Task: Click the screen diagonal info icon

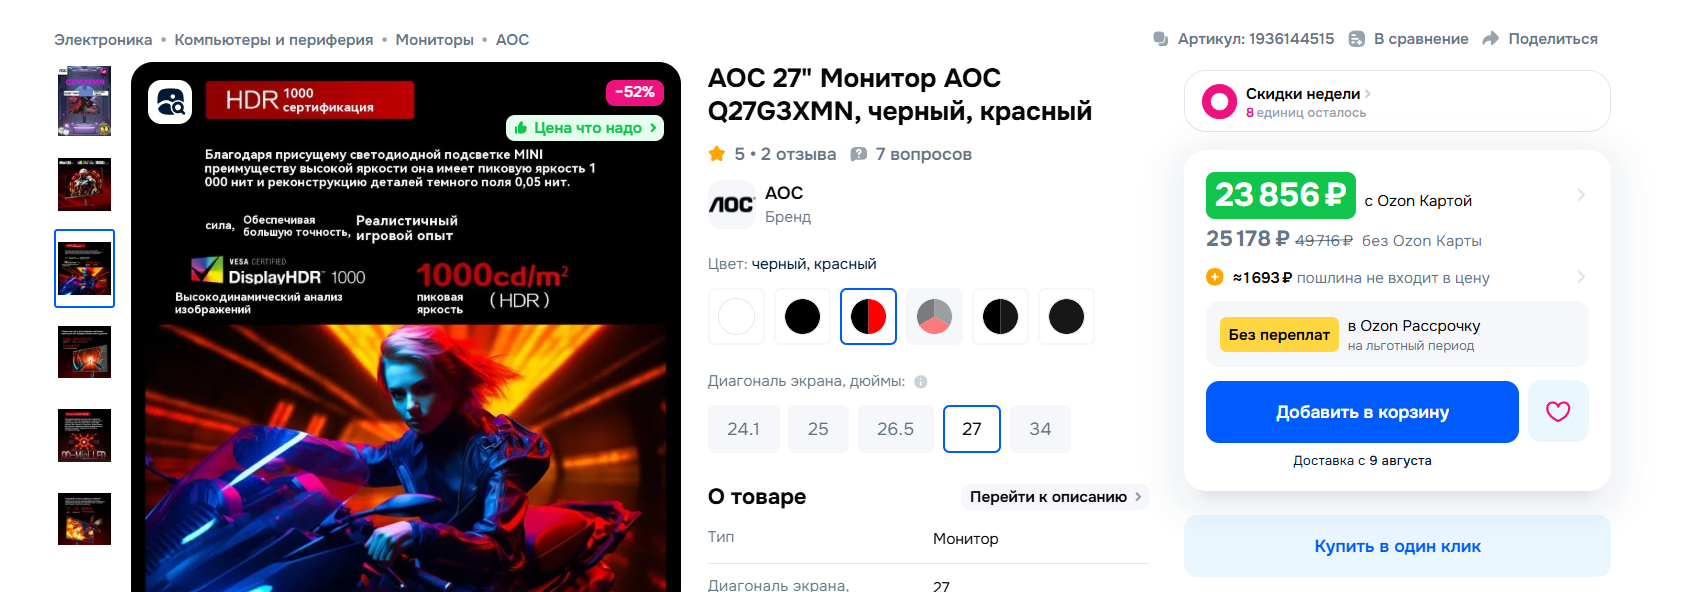Action: 921,381
